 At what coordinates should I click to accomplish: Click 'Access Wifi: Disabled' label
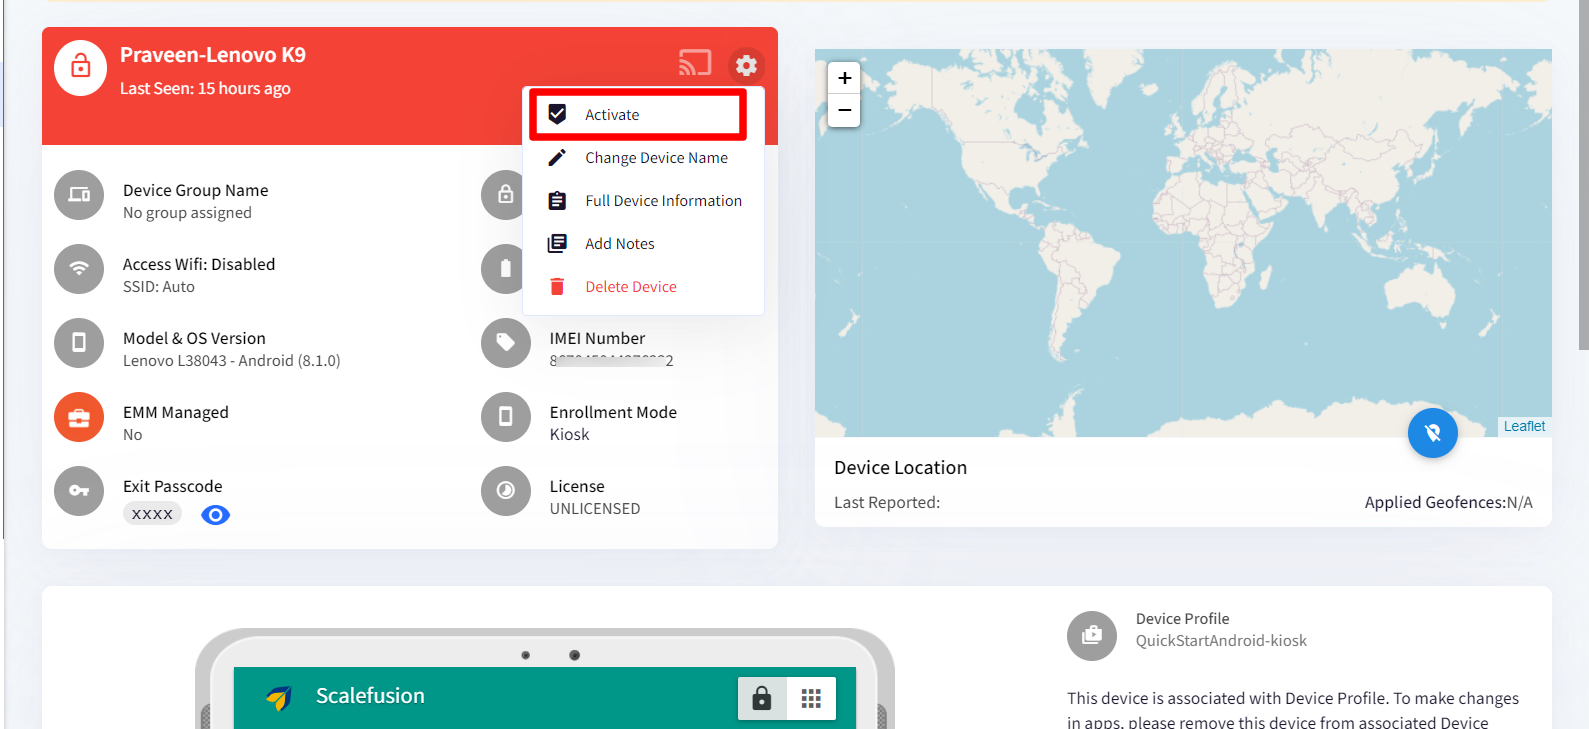click(x=199, y=265)
